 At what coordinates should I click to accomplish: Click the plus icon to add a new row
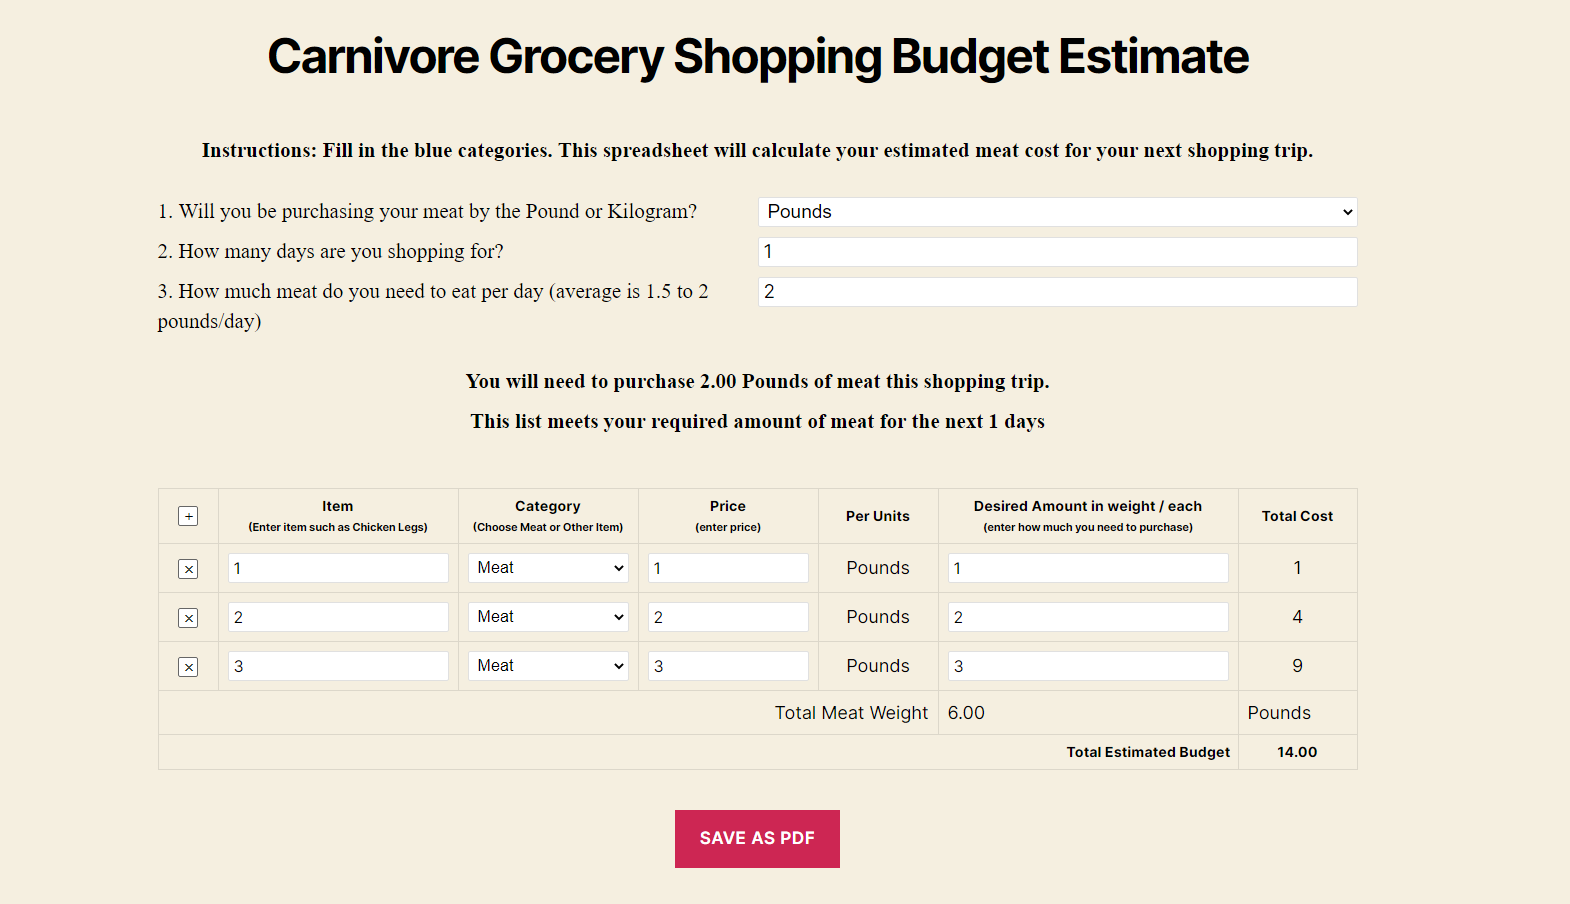point(188,516)
